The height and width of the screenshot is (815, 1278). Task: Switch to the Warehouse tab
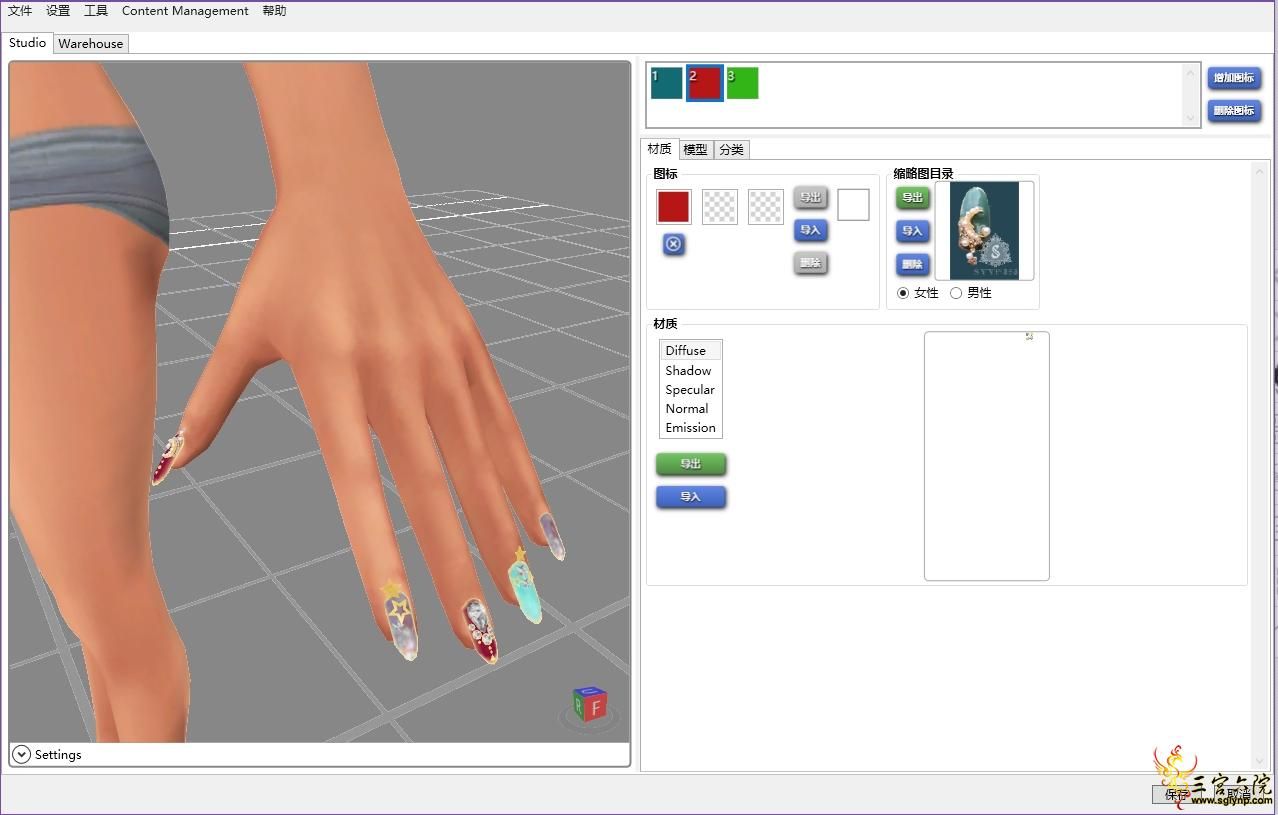[91, 44]
